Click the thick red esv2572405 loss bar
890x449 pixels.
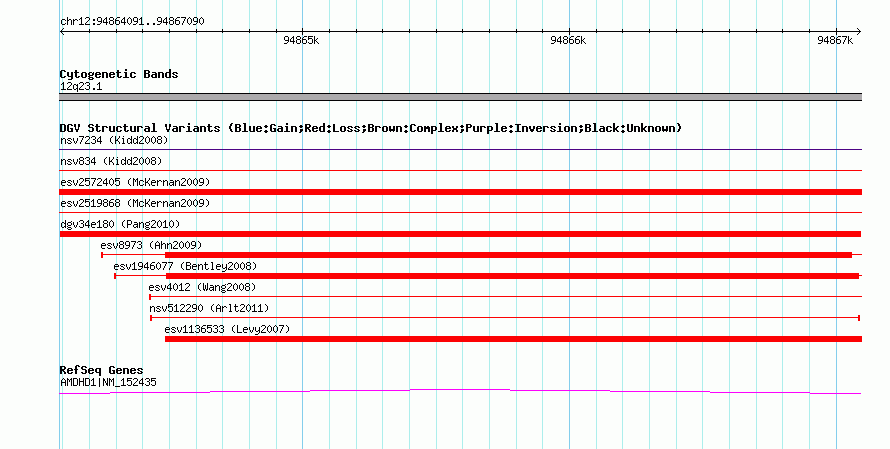click(460, 192)
